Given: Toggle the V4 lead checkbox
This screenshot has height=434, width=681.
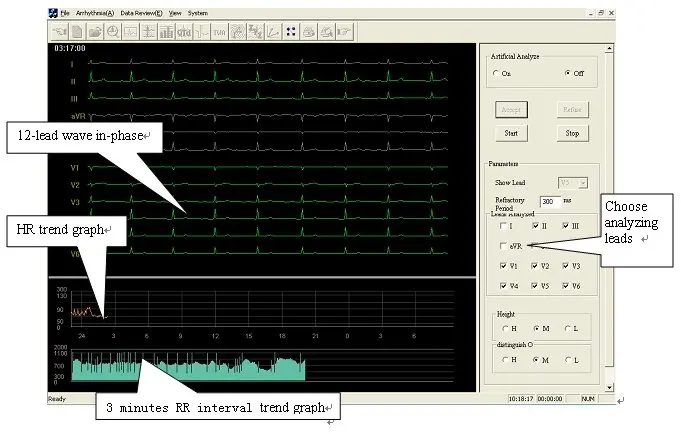Looking at the screenshot, I should 503,286.
